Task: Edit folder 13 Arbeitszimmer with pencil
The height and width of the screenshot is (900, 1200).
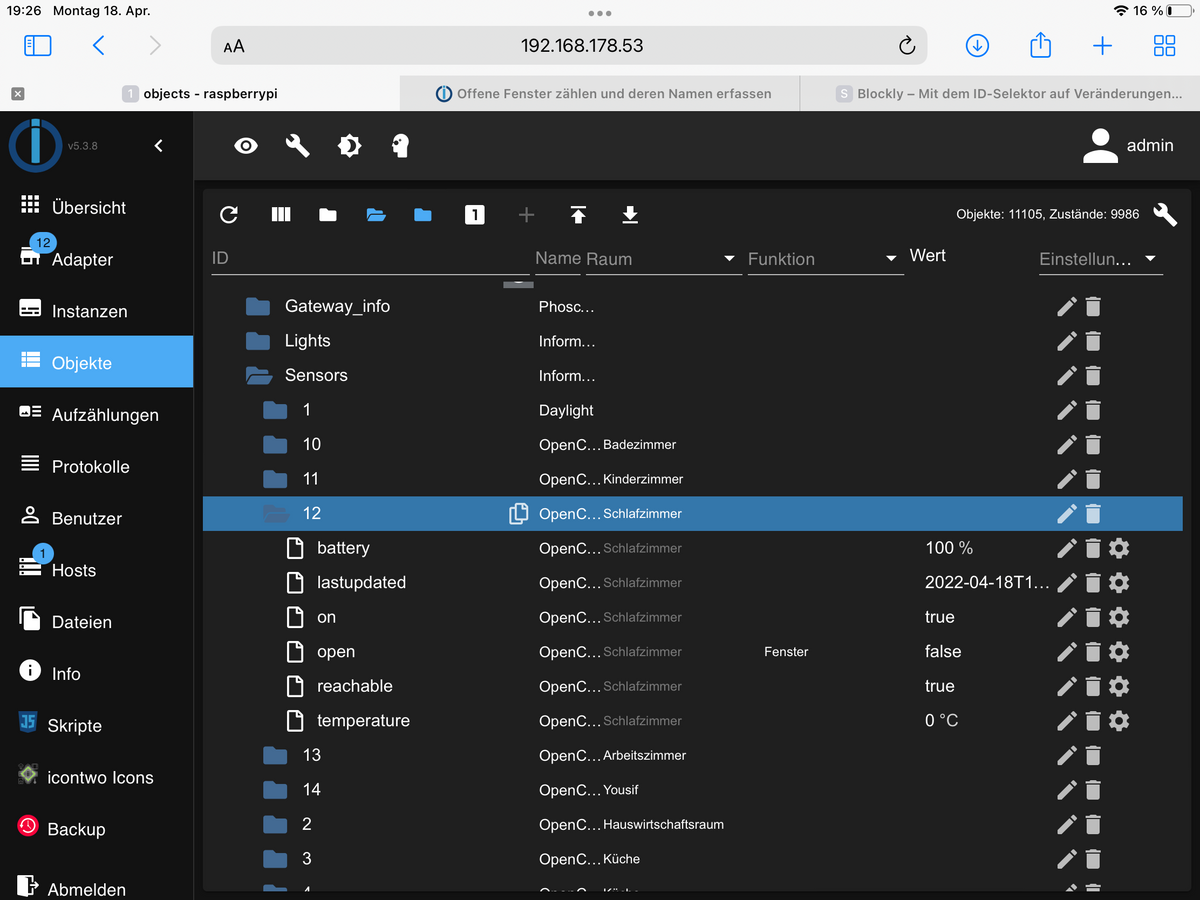Action: point(1067,755)
